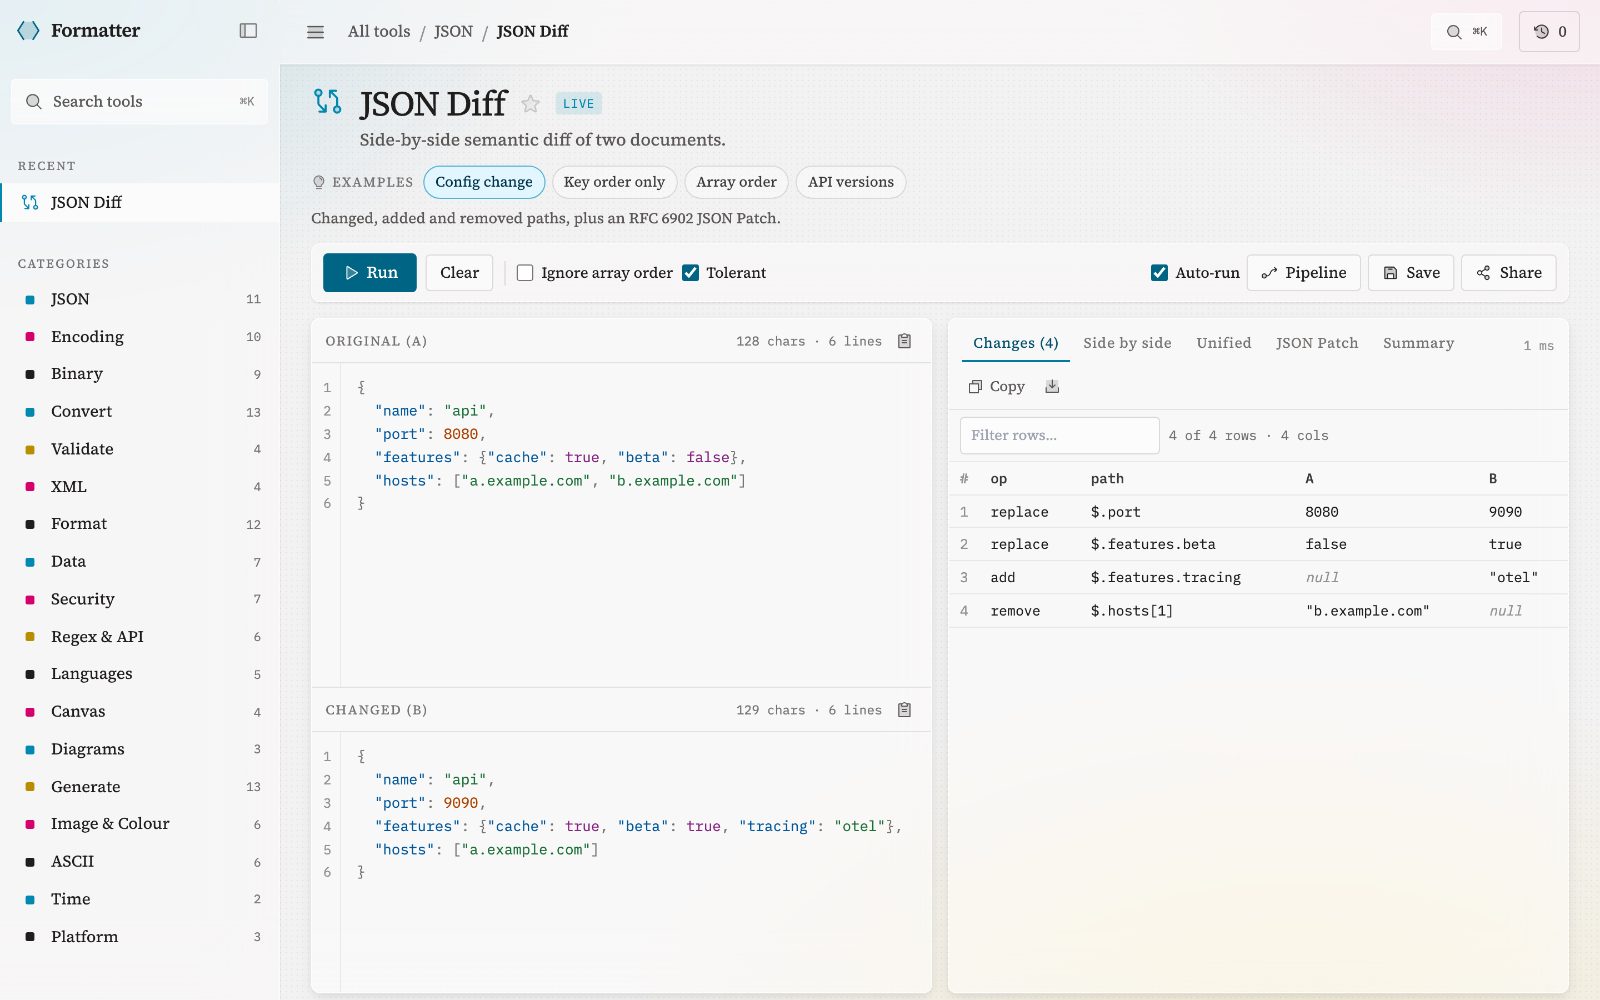Favorite JSON Diff with the star icon
Screen dimensions: 1600x1000
(x=531, y=104)
